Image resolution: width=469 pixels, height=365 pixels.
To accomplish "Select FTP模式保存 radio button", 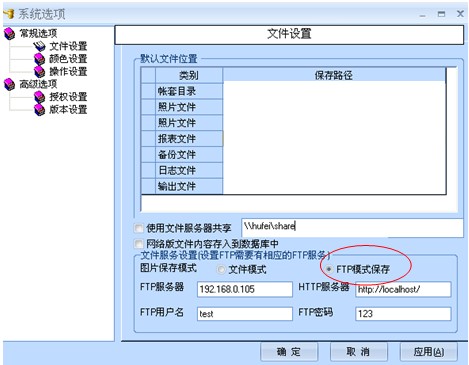I will (329, 269).
